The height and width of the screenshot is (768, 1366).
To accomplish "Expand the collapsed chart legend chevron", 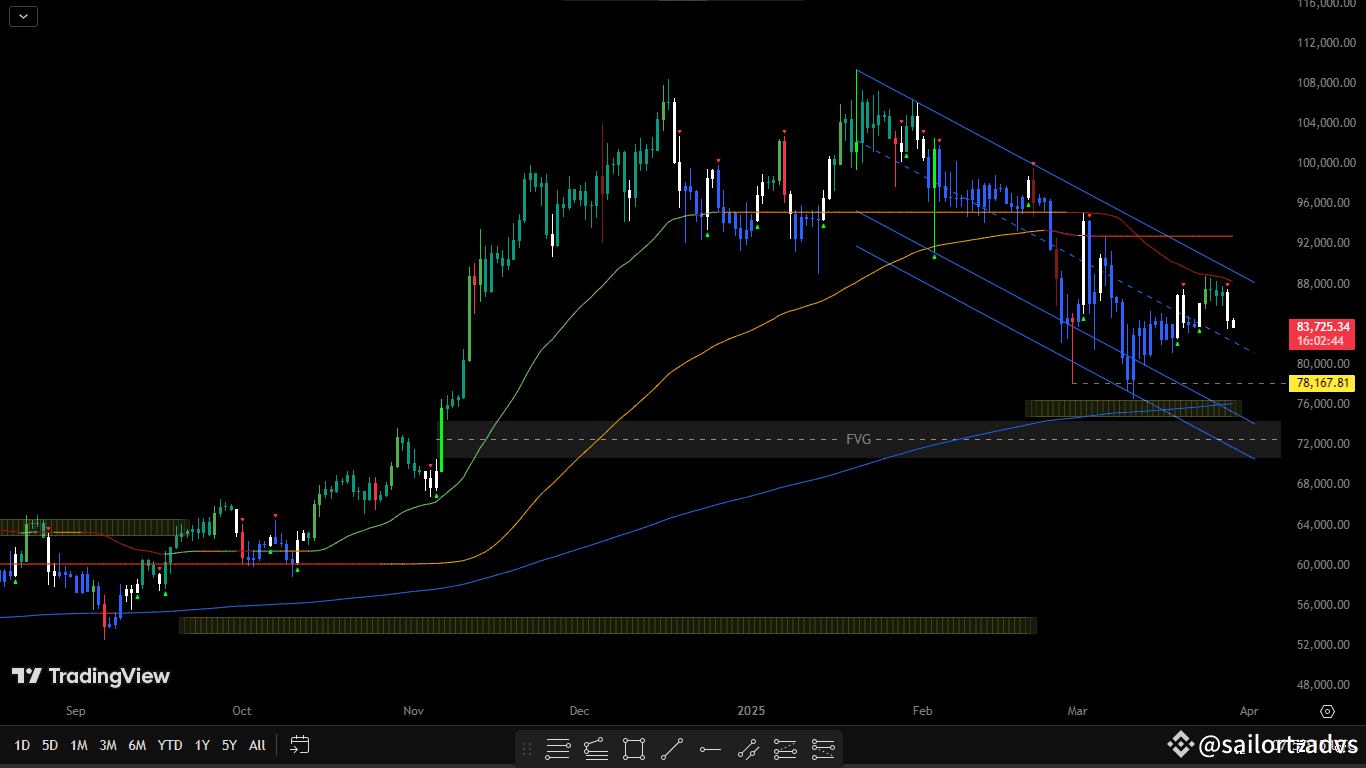I will click(24, 15).
